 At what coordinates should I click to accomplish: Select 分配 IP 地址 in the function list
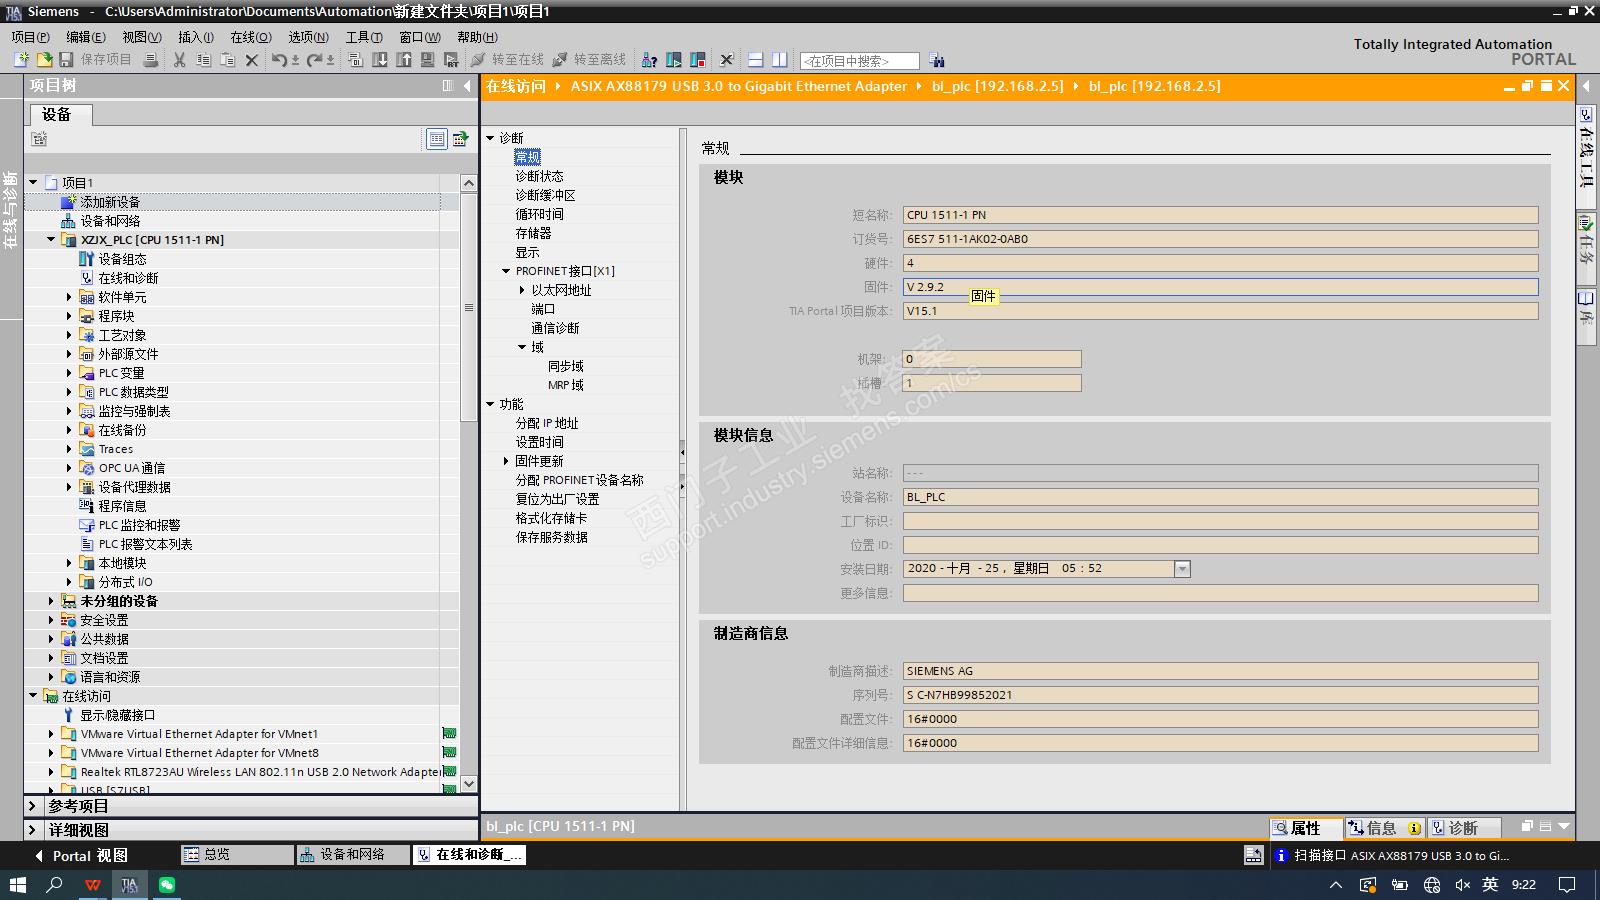[547, 423]
